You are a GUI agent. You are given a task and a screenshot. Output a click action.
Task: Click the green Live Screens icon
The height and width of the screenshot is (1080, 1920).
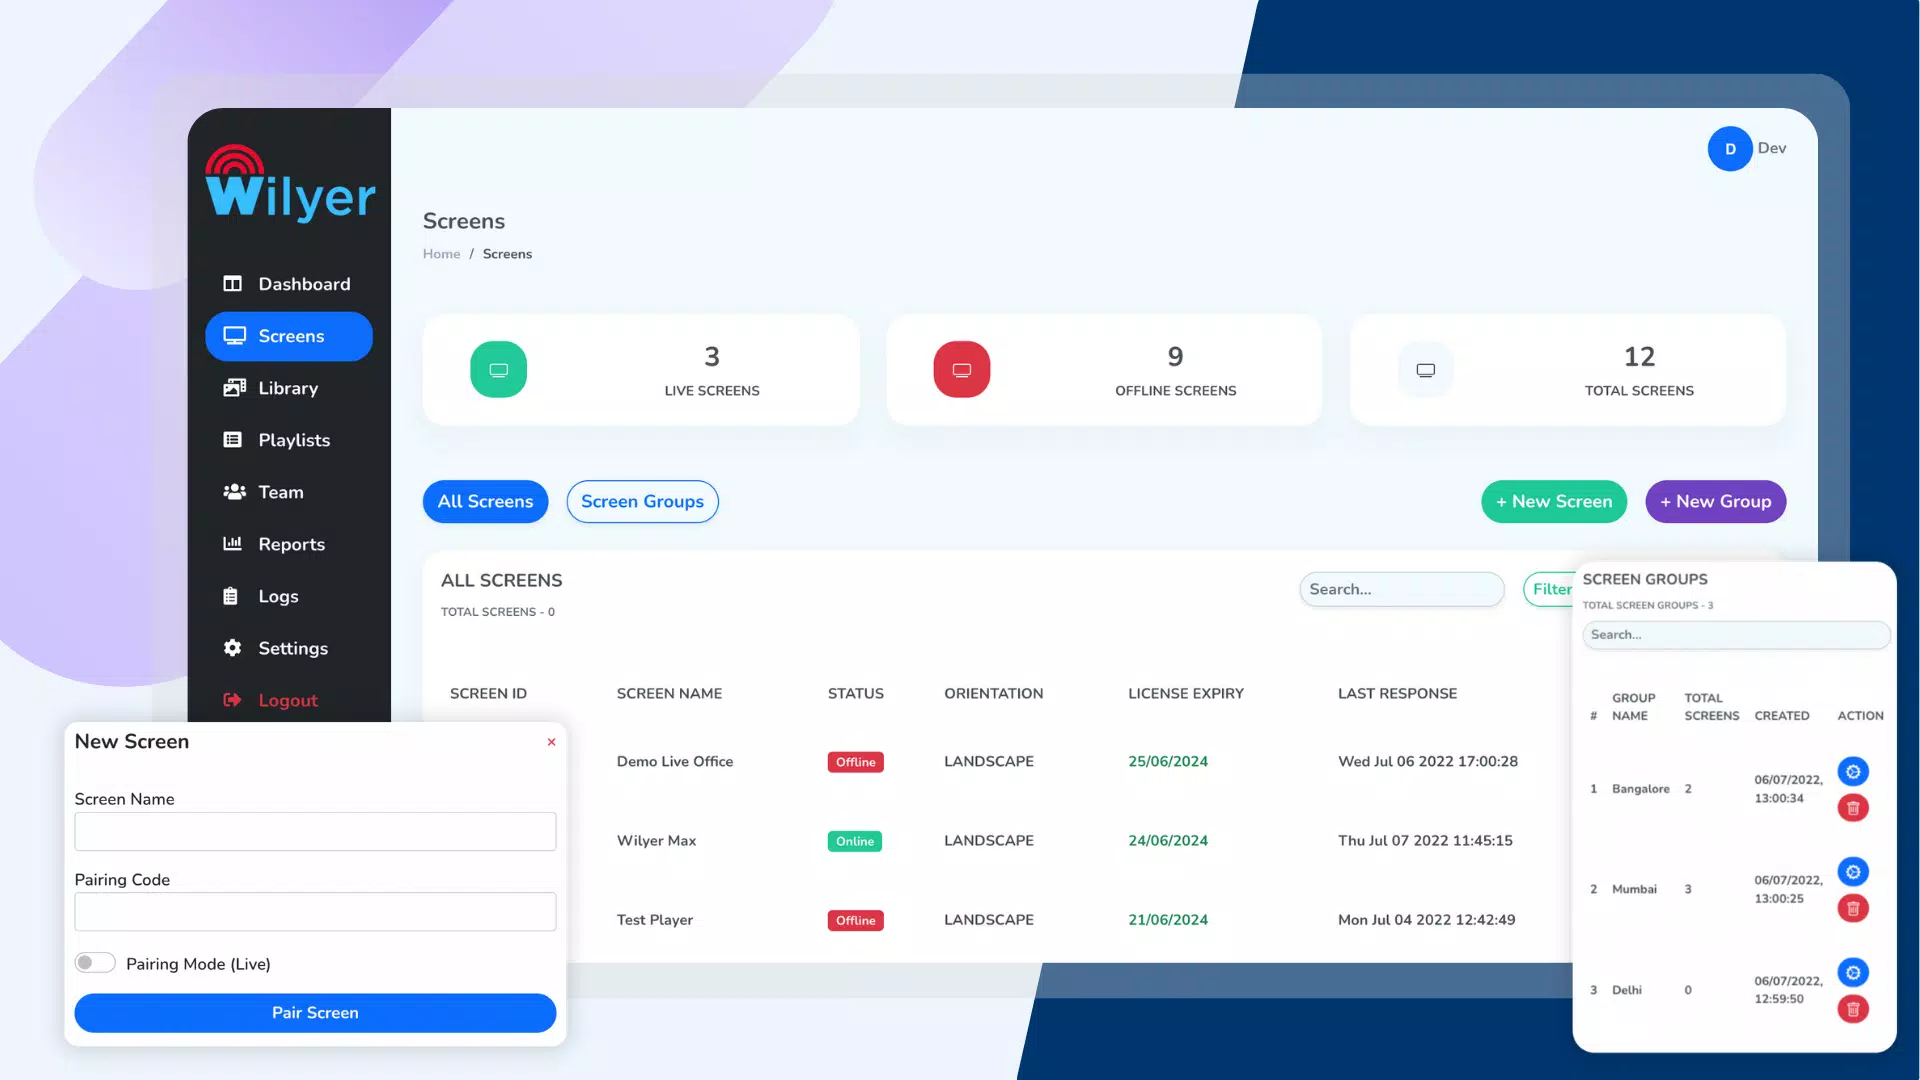click(x=498, y=370)
